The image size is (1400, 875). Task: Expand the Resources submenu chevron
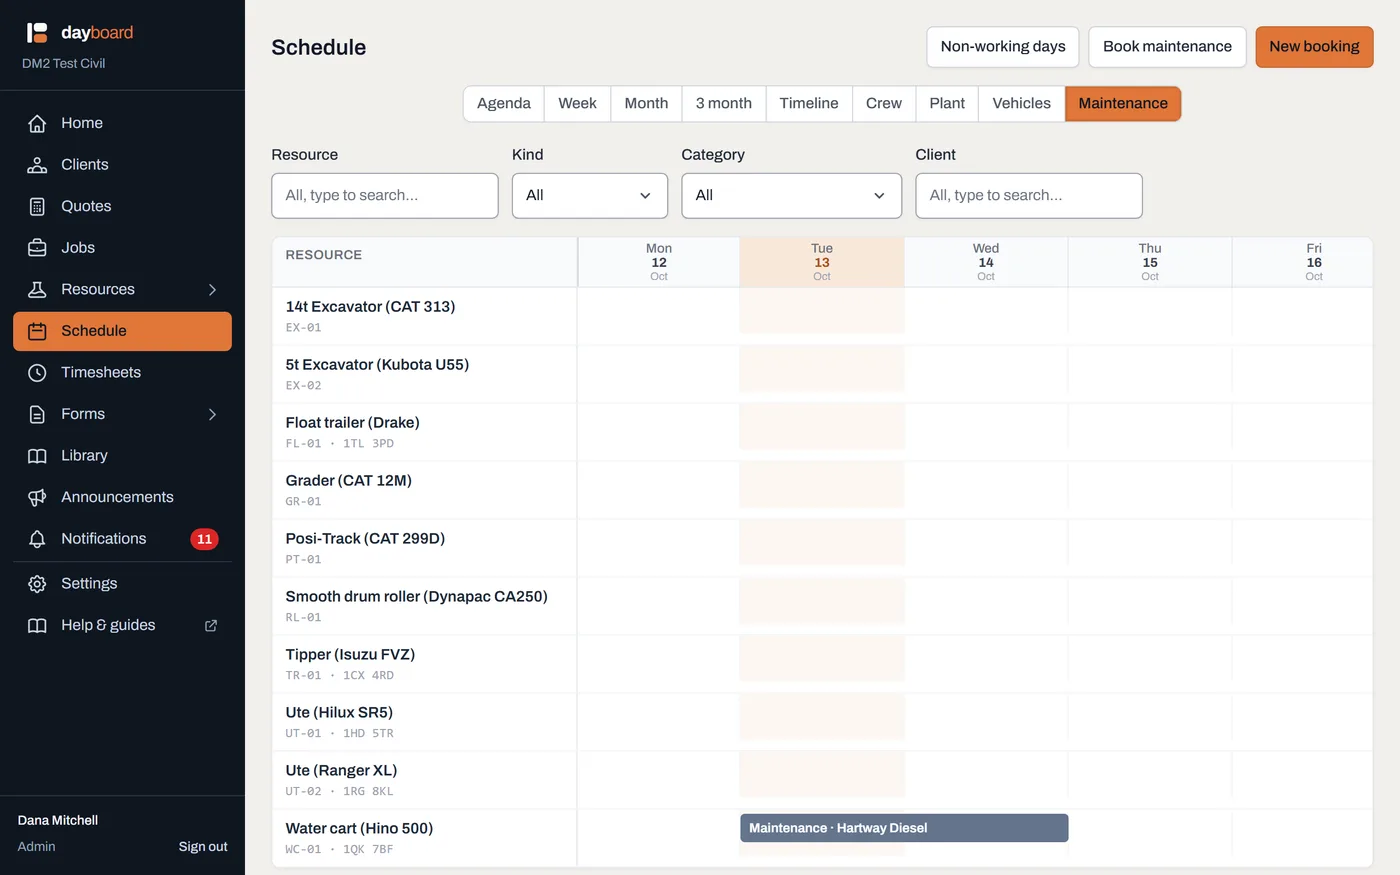212,289
